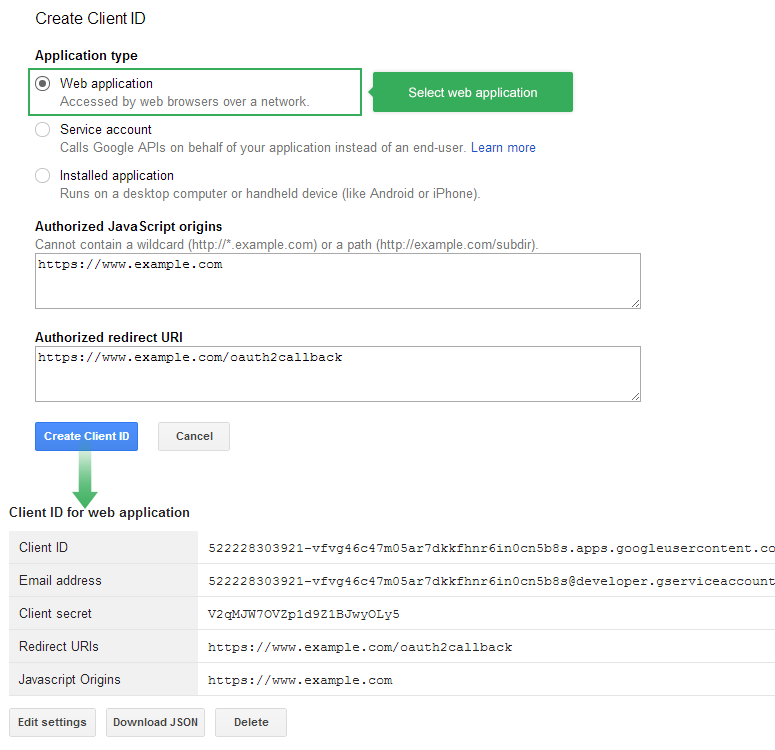Open the Learn more link

tap(503, 147)
